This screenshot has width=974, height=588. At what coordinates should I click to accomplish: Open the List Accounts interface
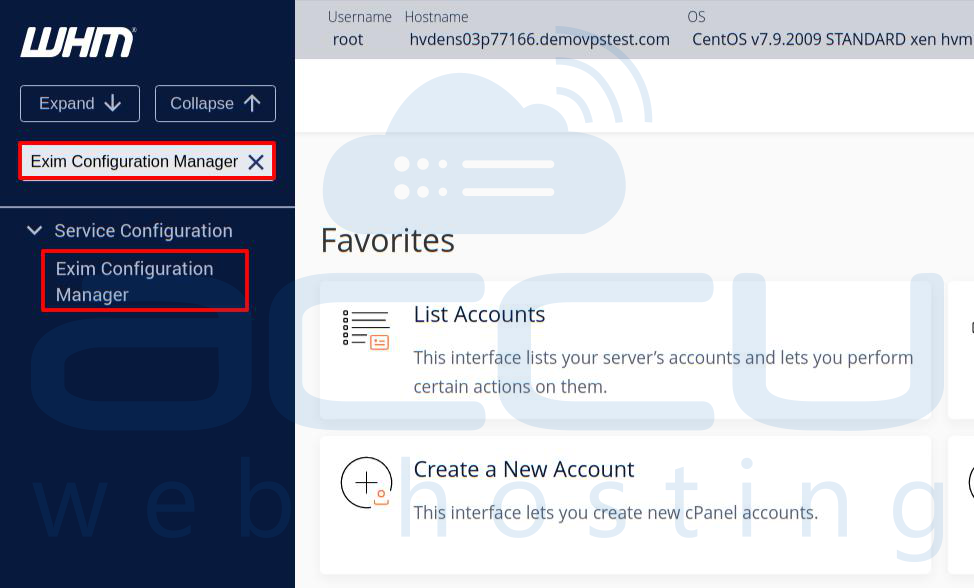[479, 314]
